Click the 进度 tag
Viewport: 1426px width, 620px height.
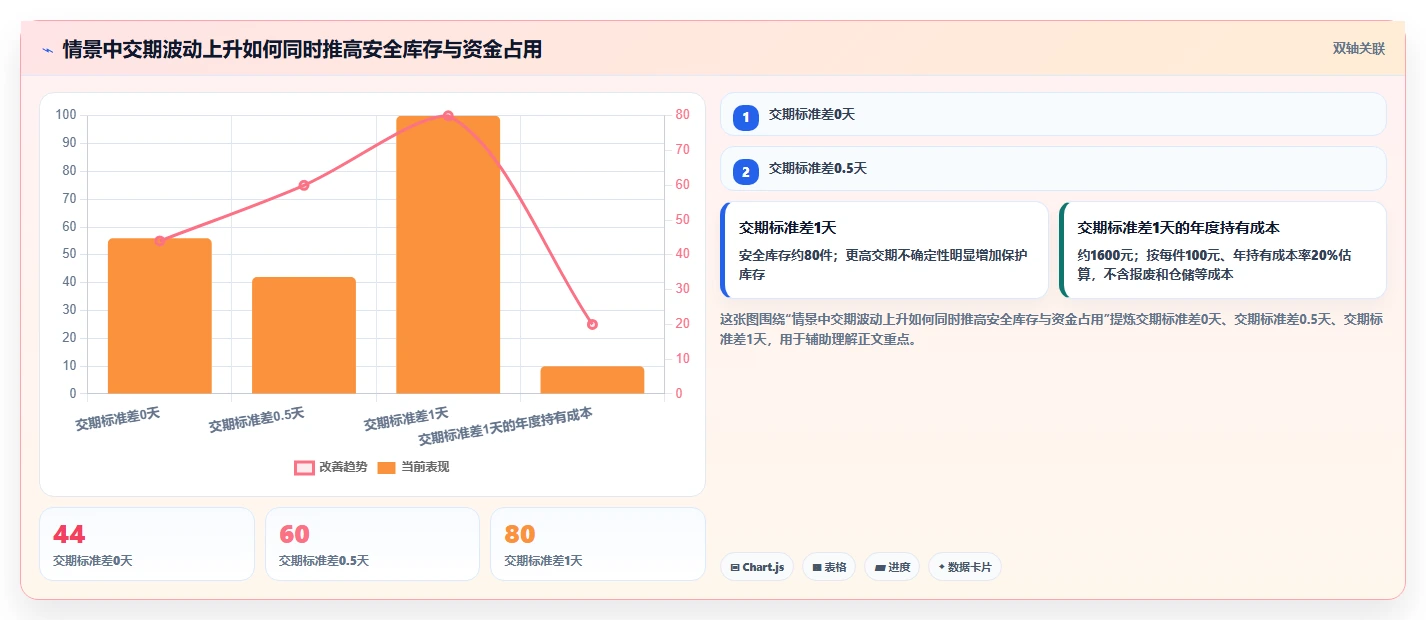coord(892,567)
